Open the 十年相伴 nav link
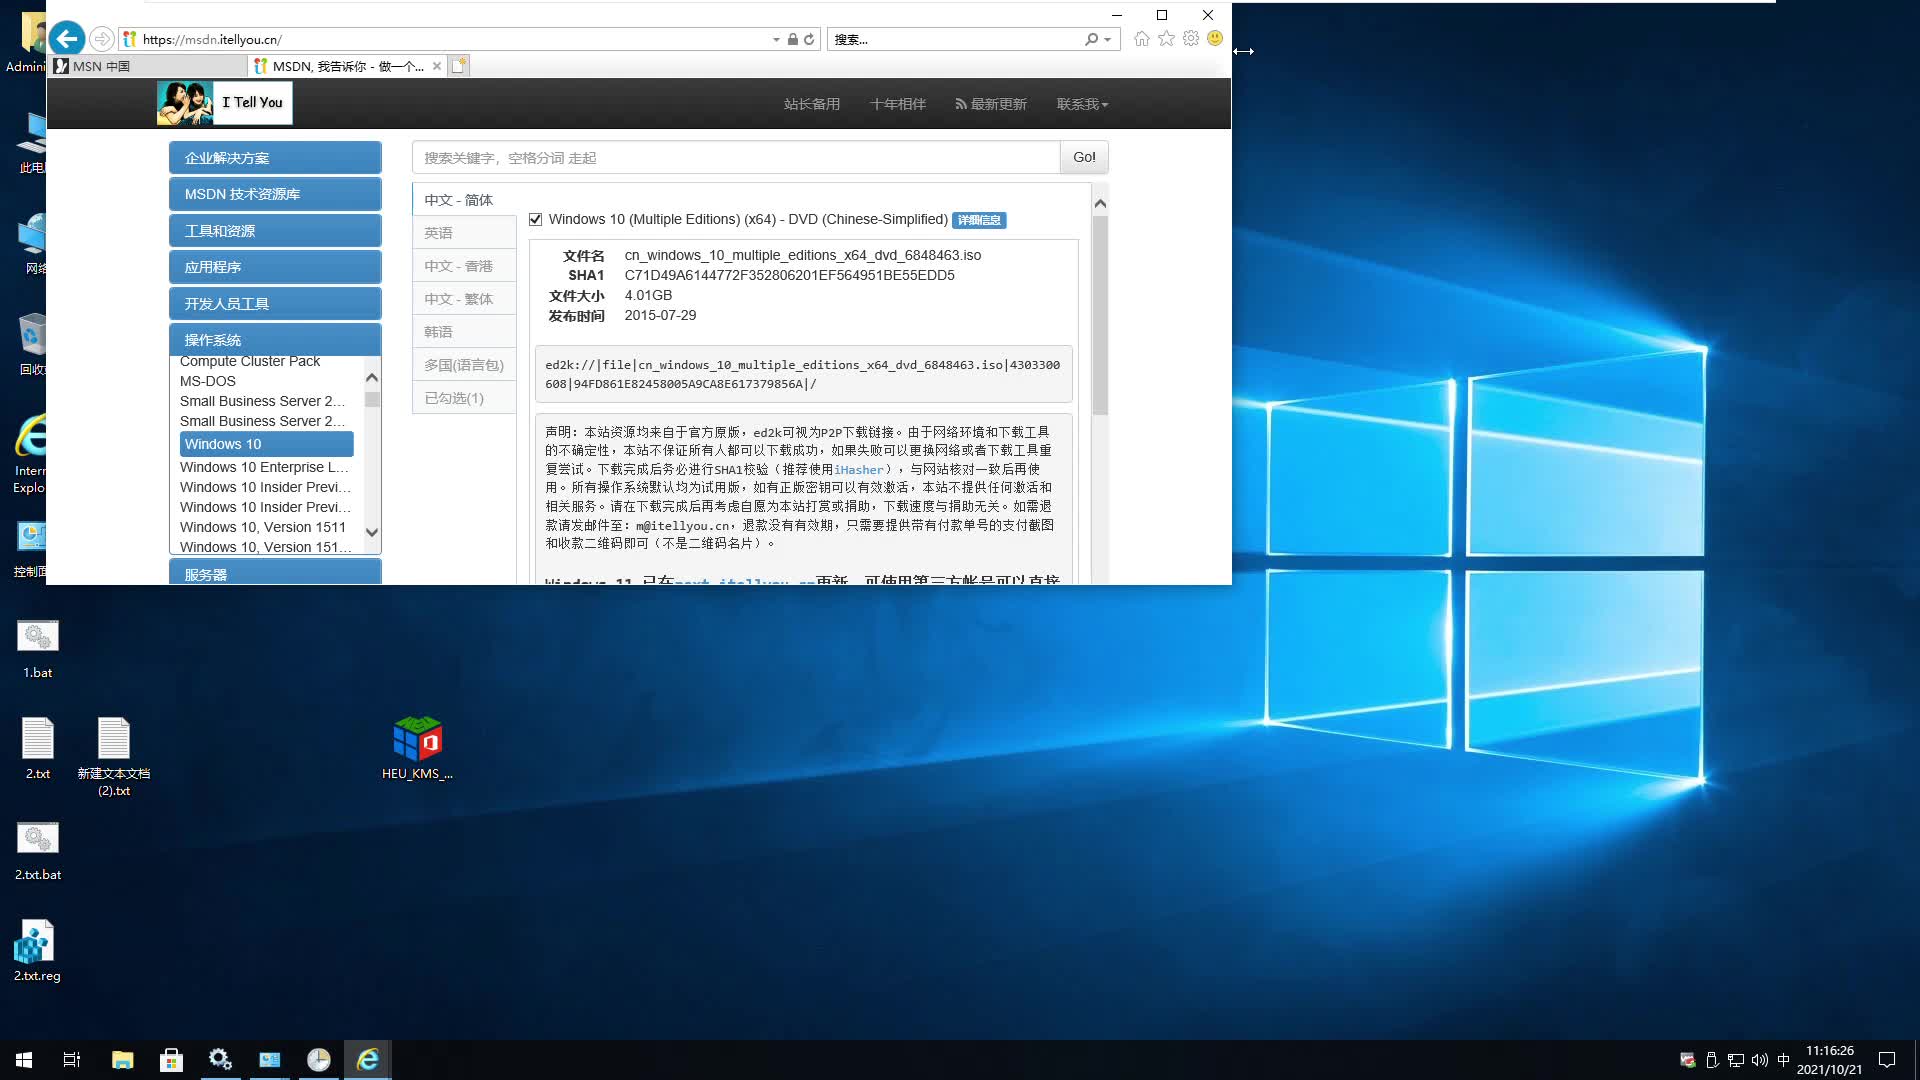The image size is (1920, 1080). pyautogui.click(x=898, y=104)
